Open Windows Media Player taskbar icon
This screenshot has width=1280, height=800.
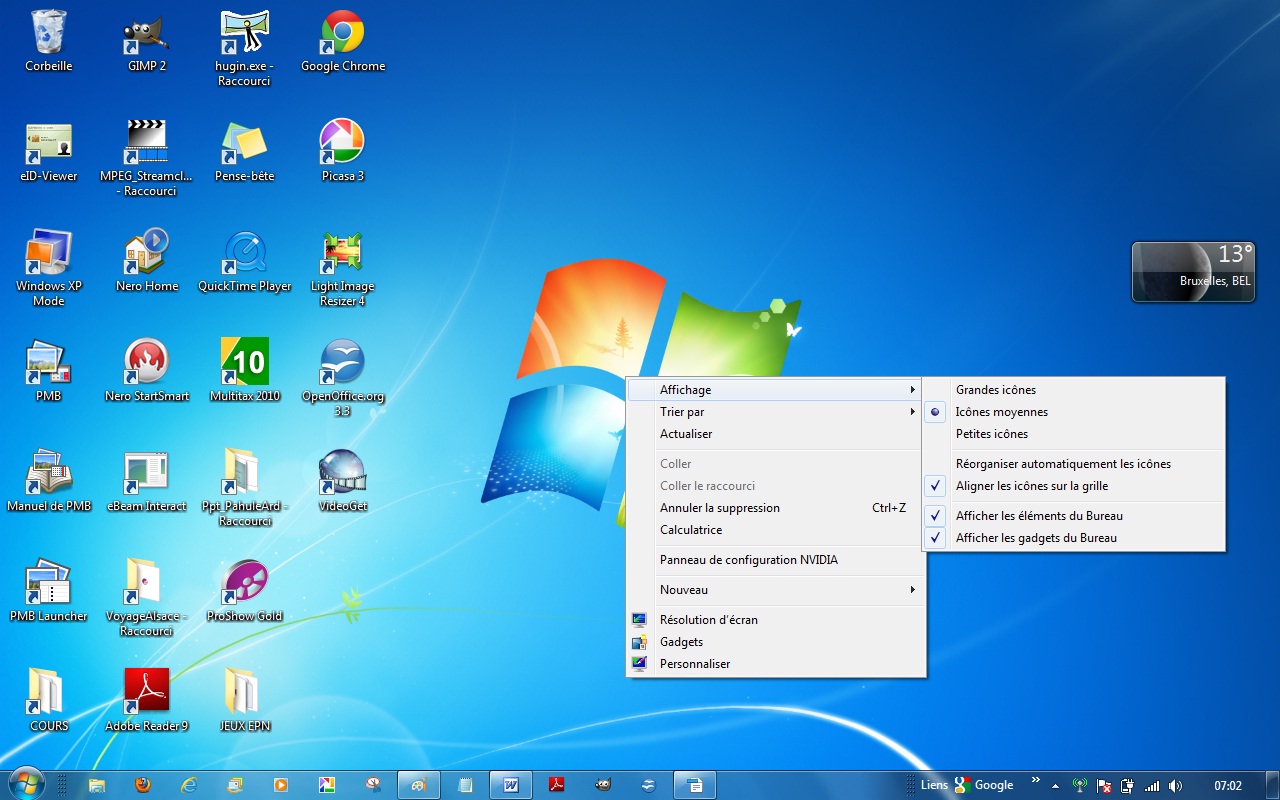280,785
